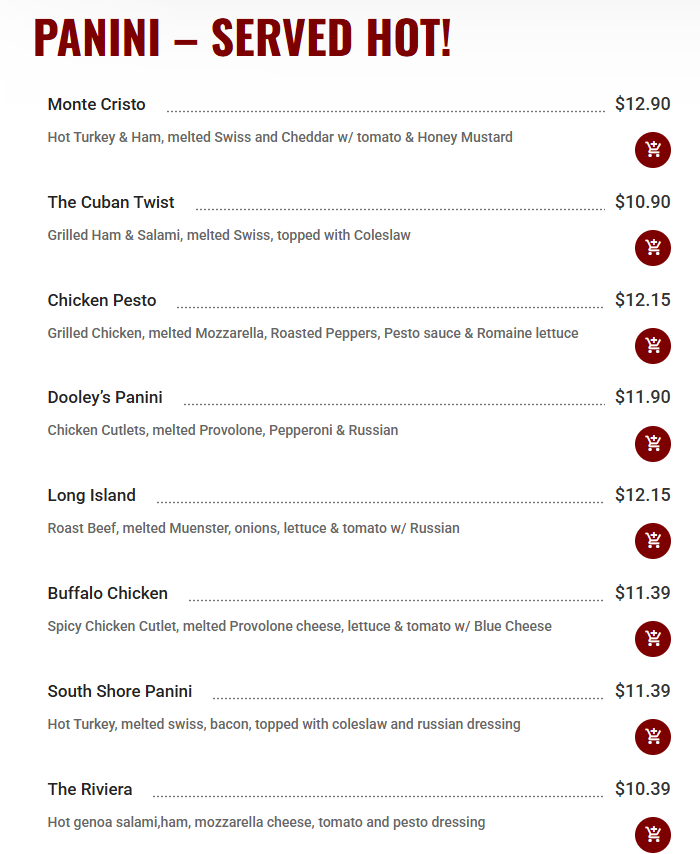Click the Buffalo Chicken description text
This screenshot has width=700, height=854.
pos(299,626)
